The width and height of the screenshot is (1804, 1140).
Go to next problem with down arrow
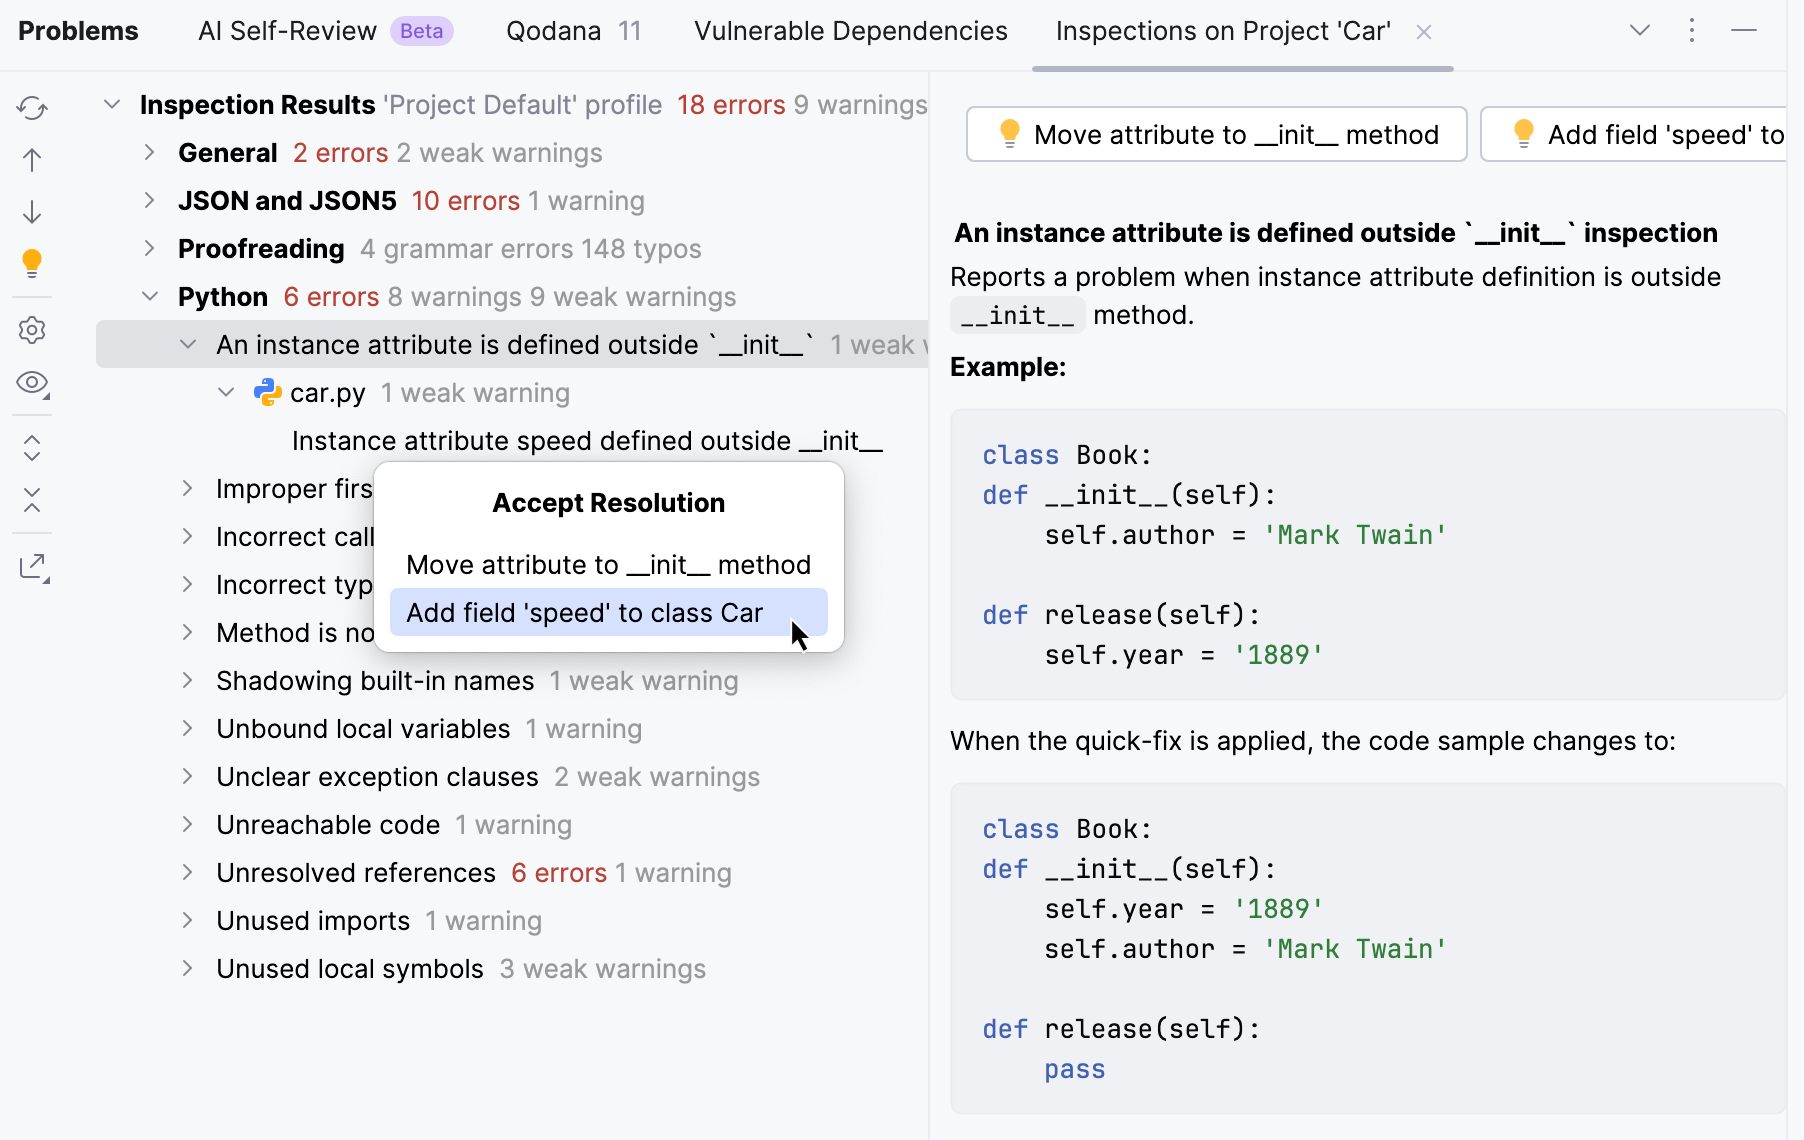click(32, 212)
